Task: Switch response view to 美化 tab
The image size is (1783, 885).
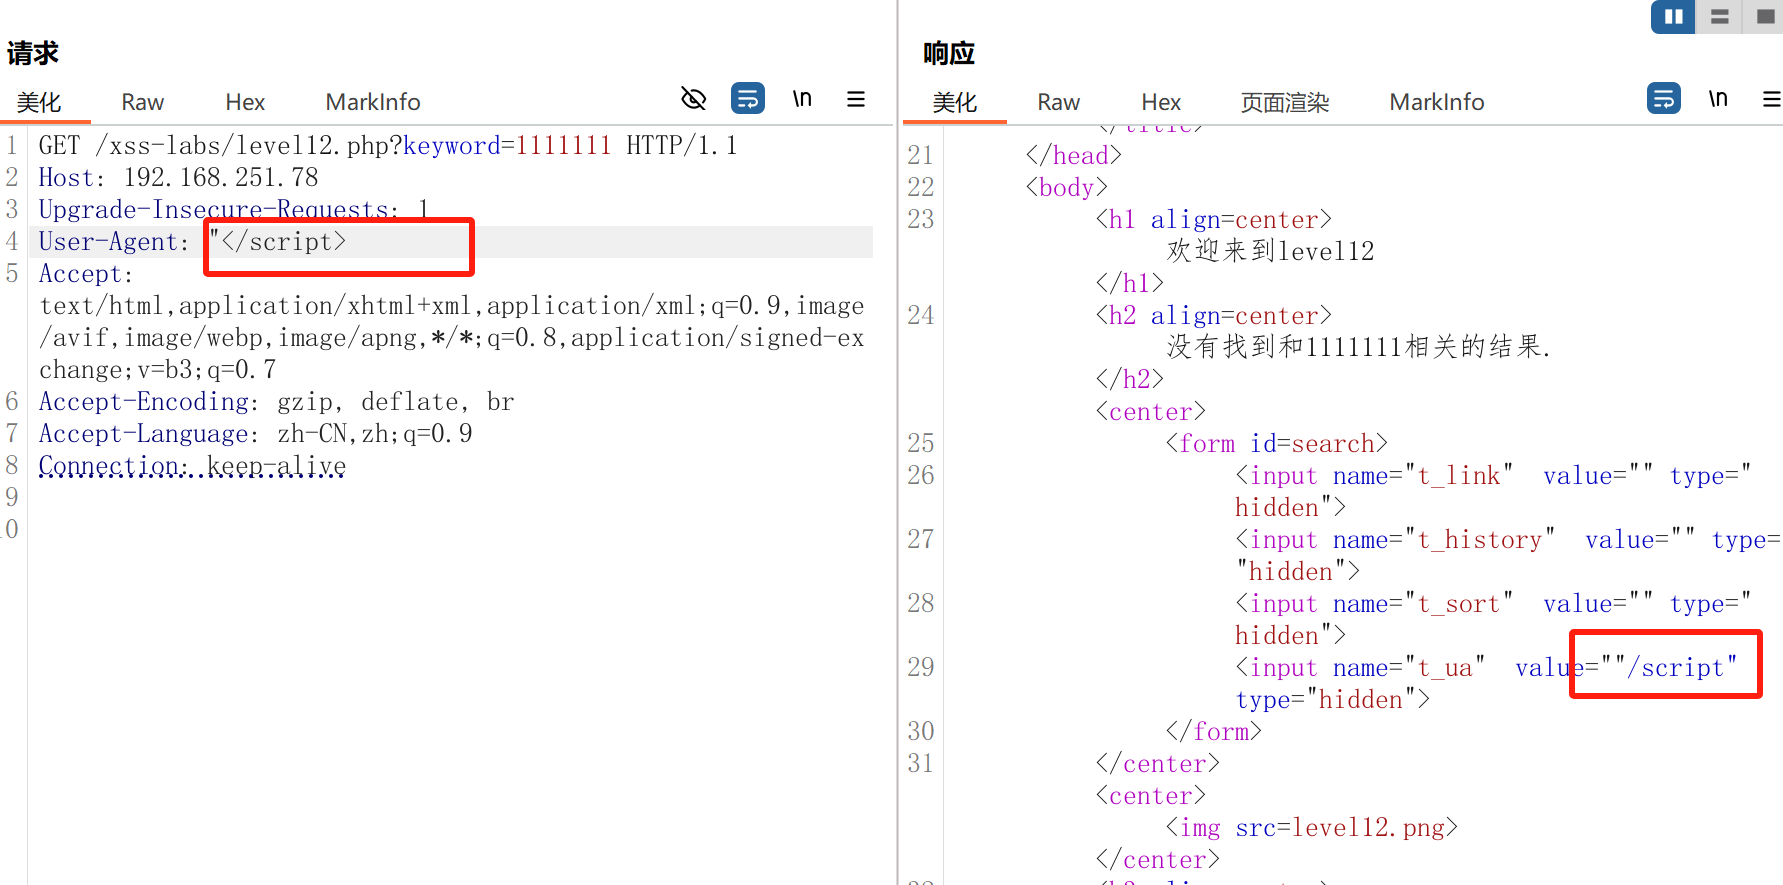Action: pos(955,102)
